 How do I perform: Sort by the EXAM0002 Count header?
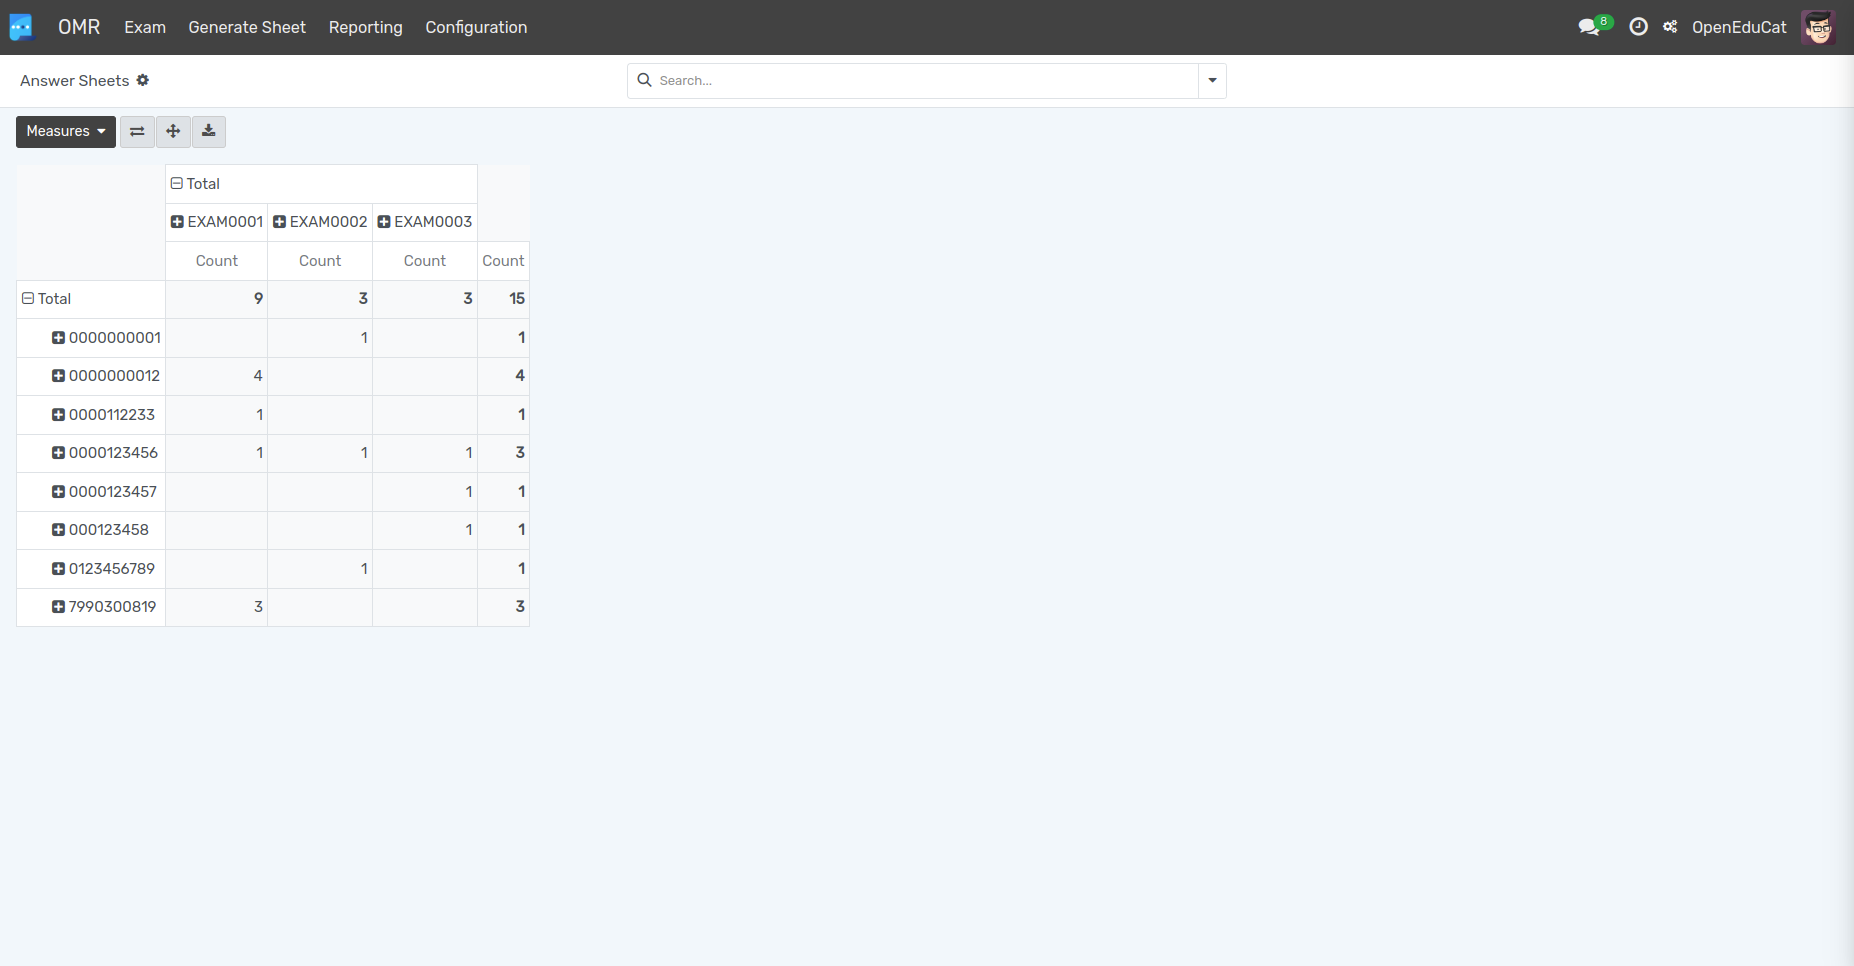(320, 261)
